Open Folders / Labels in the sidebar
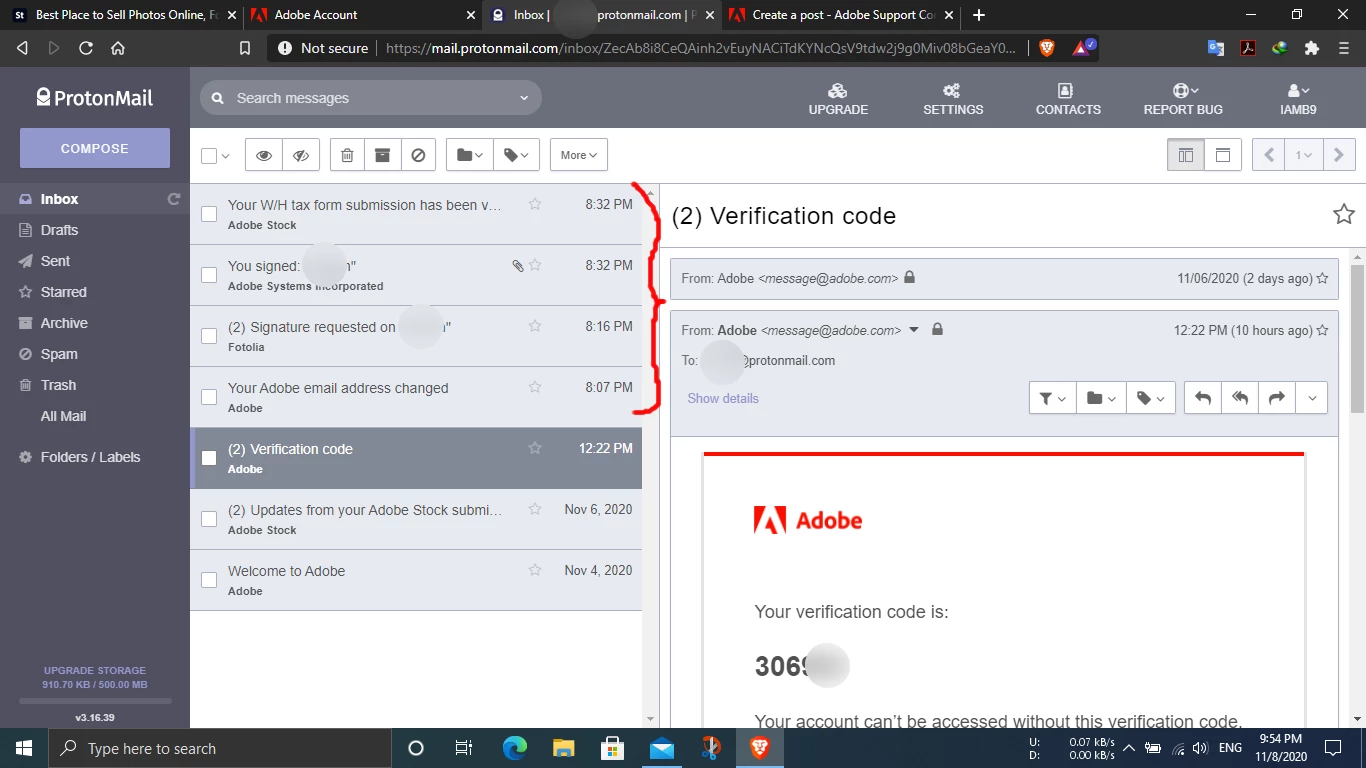This screenshot has height=768, width=1366. (90, 457)
